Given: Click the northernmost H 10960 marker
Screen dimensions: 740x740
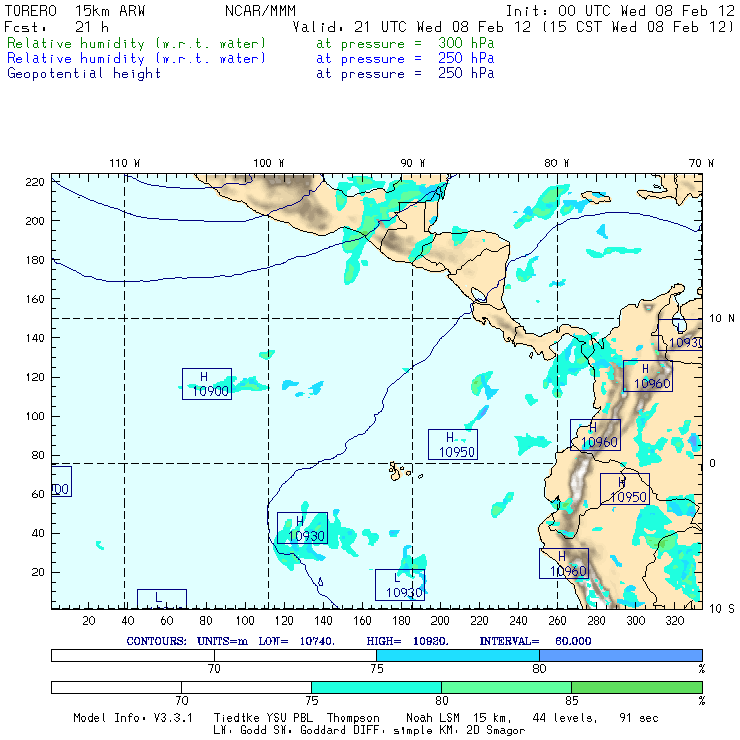Looking at the screenshot, I should [648, 376].
